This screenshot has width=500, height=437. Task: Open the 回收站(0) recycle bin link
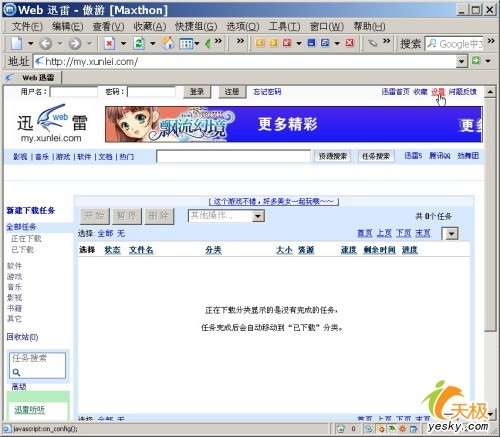tap(22, 337)
